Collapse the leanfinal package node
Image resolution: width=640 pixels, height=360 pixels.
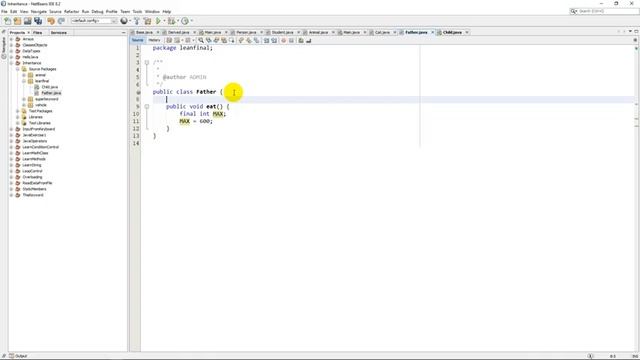point(24,81)
